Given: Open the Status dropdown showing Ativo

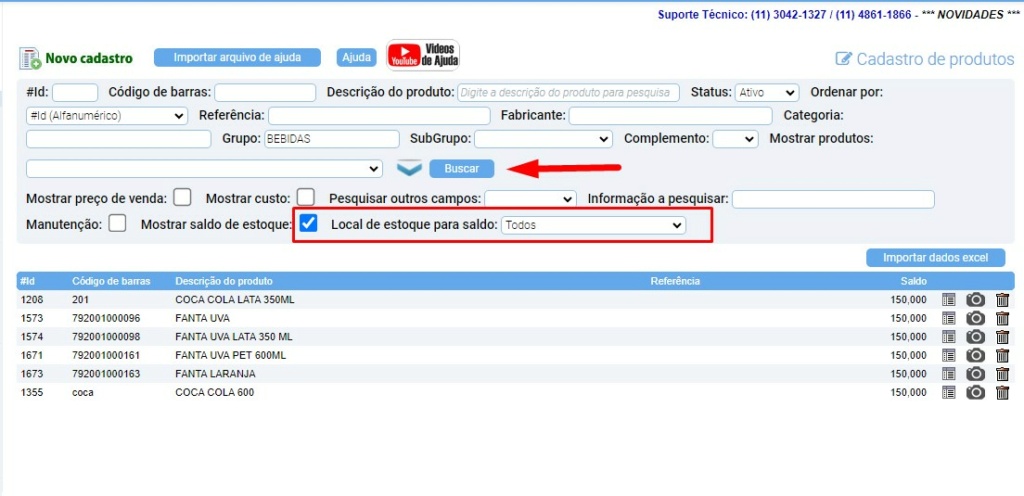Looking at the screenshot, I should click(767, 93).
